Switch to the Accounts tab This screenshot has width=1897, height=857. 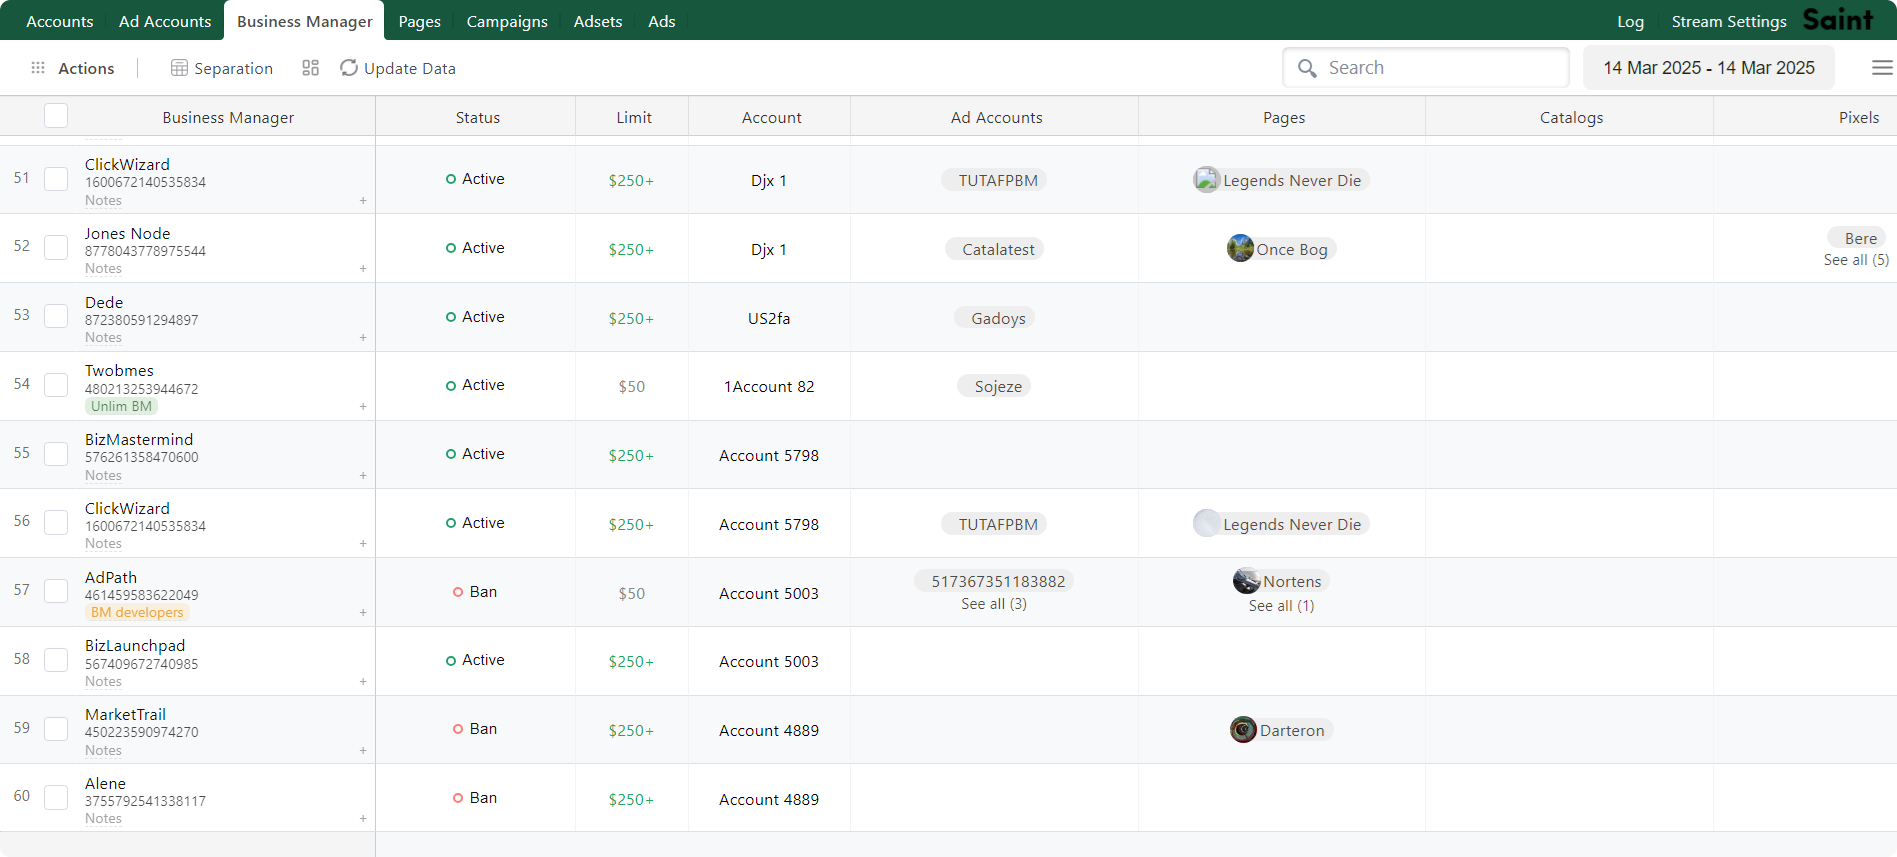coord(60,21)
